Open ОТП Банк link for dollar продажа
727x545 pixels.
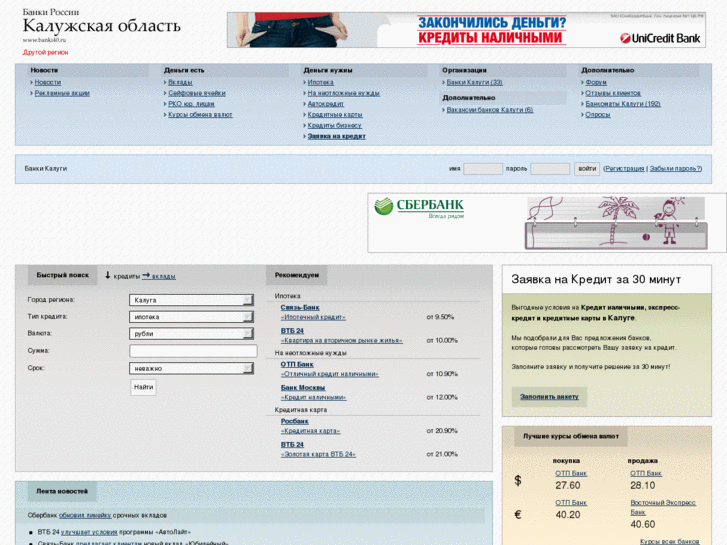(x=645, y=473)
